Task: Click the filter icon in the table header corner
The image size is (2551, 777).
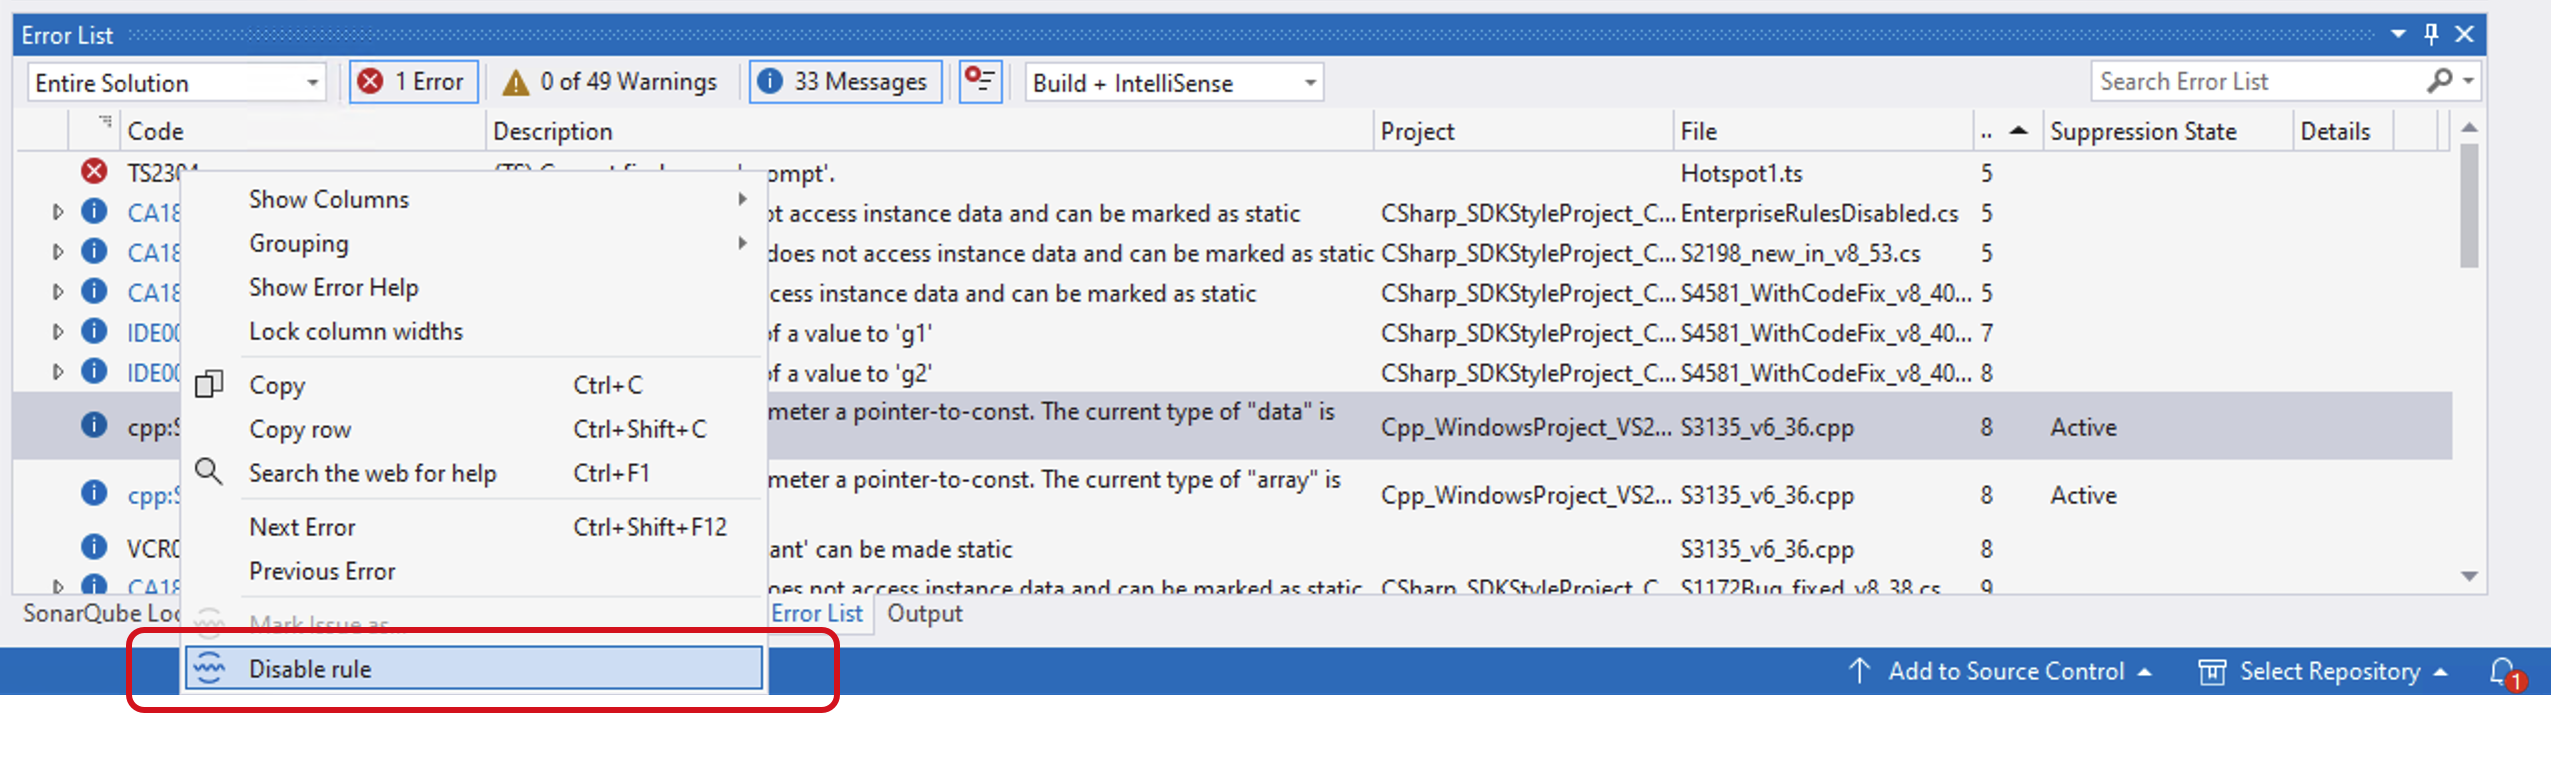Action: (105, 122)
